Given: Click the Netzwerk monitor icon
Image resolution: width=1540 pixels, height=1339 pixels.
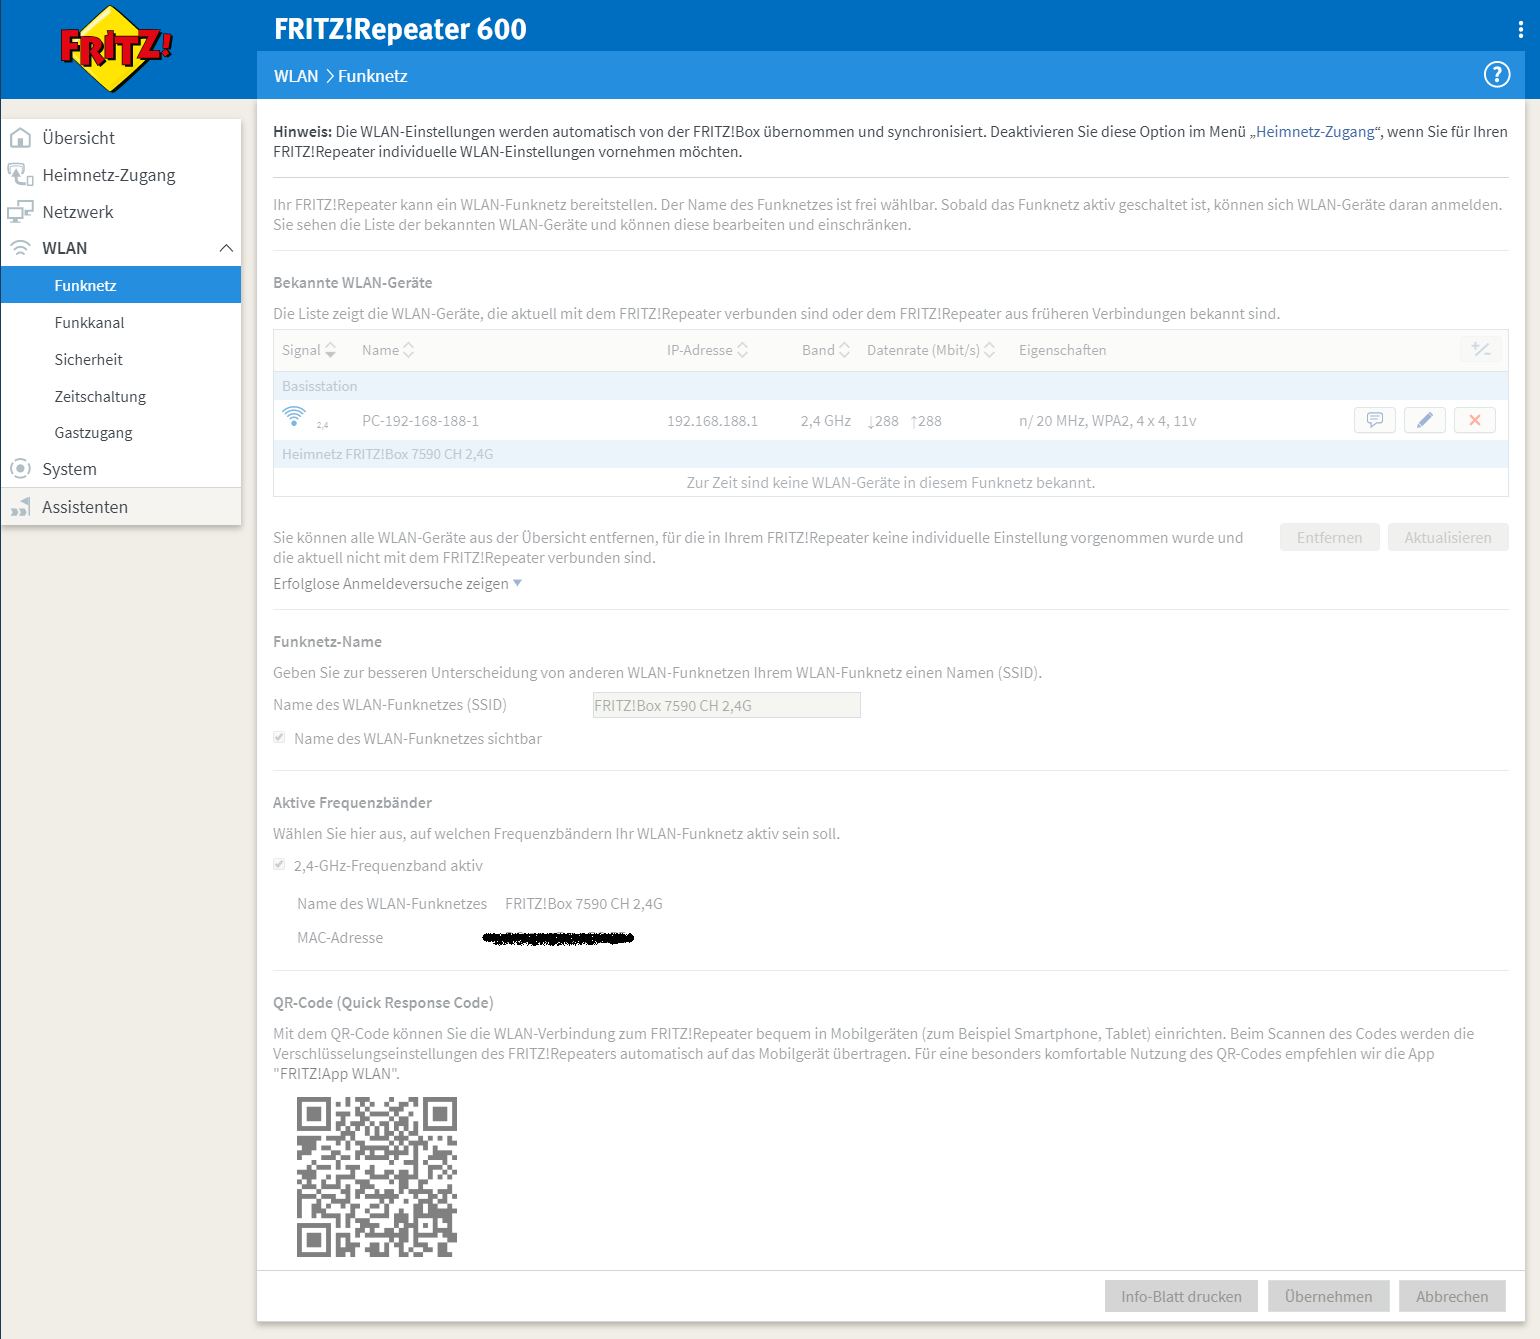Looking at the screenshot, I should click(20, 212).
